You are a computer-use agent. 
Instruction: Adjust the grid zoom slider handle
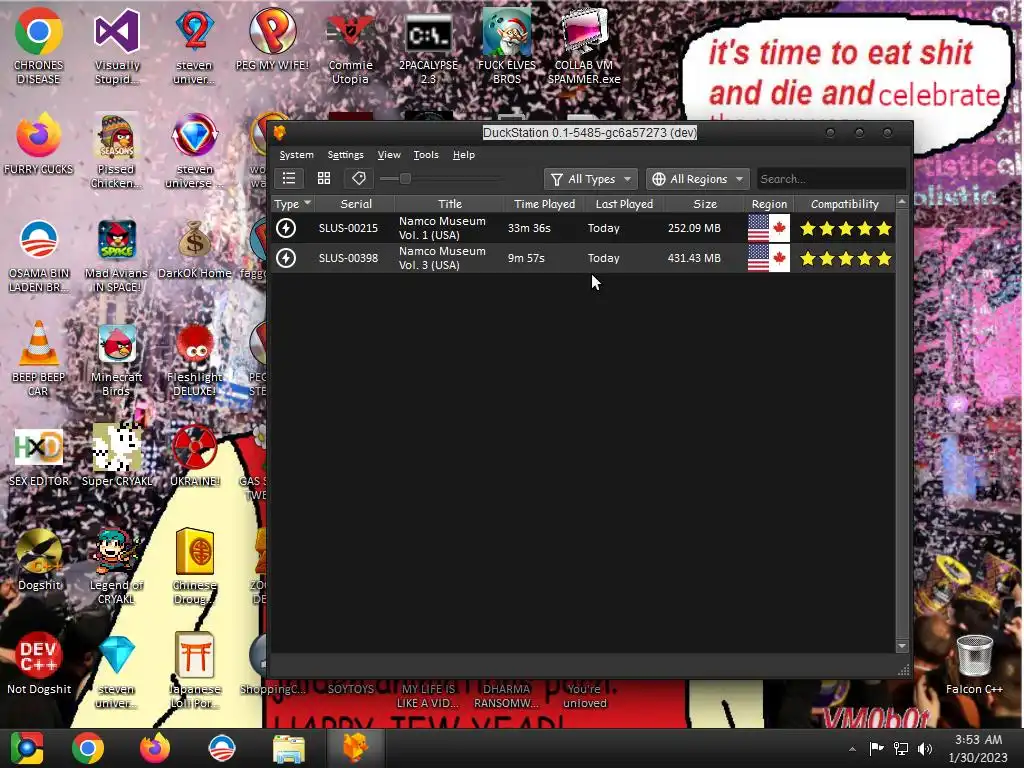click(405, 178)
